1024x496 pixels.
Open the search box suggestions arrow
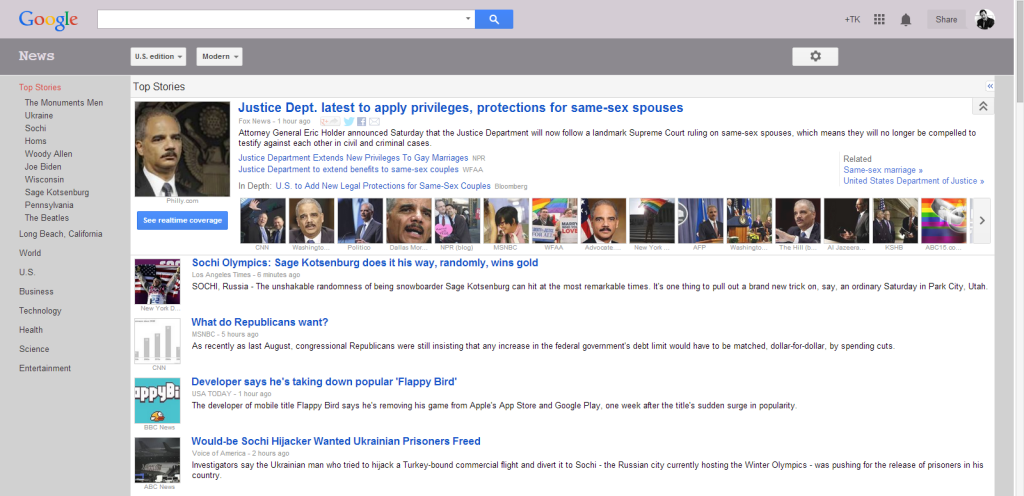click(x=468, y=19)
